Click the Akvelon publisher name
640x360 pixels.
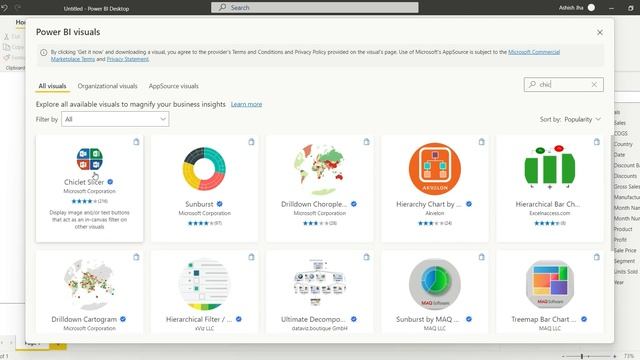[x=435, y=213]
